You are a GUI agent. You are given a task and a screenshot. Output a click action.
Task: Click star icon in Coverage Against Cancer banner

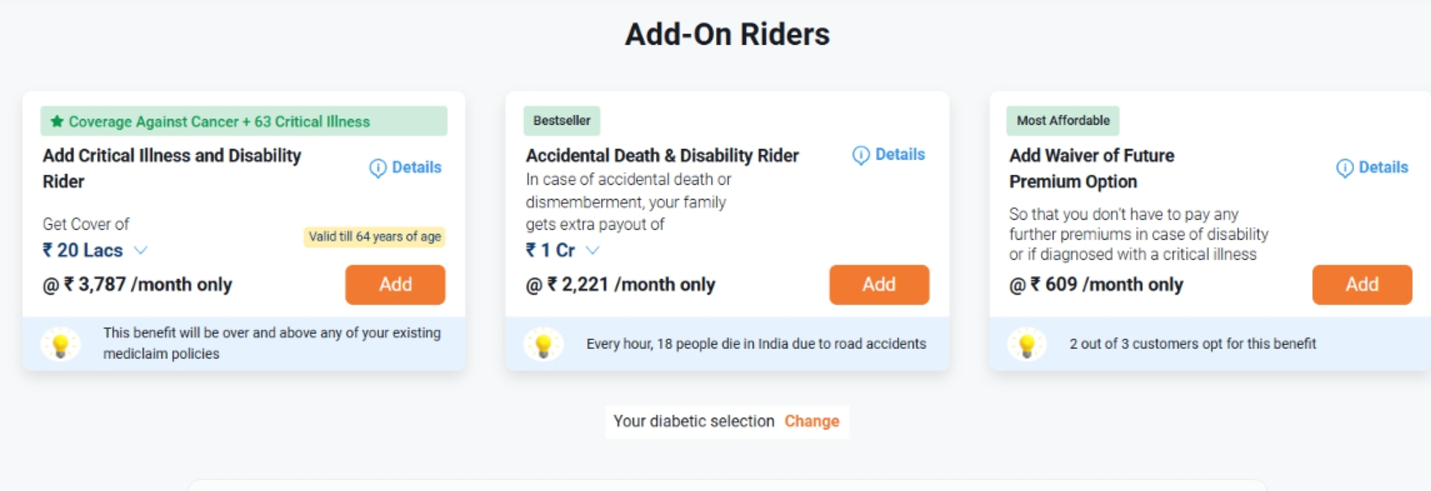click(x=58, y=122)
